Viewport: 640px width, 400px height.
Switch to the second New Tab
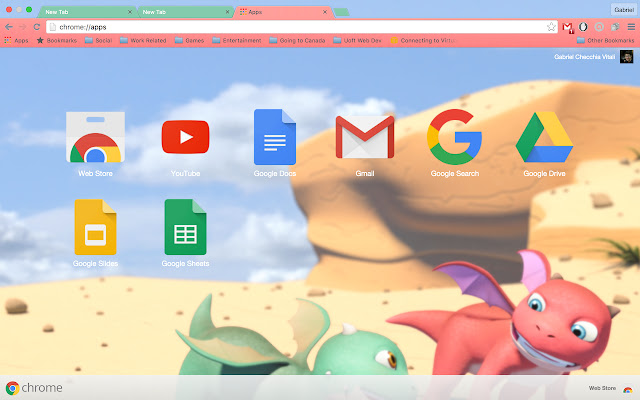[184, 12]
